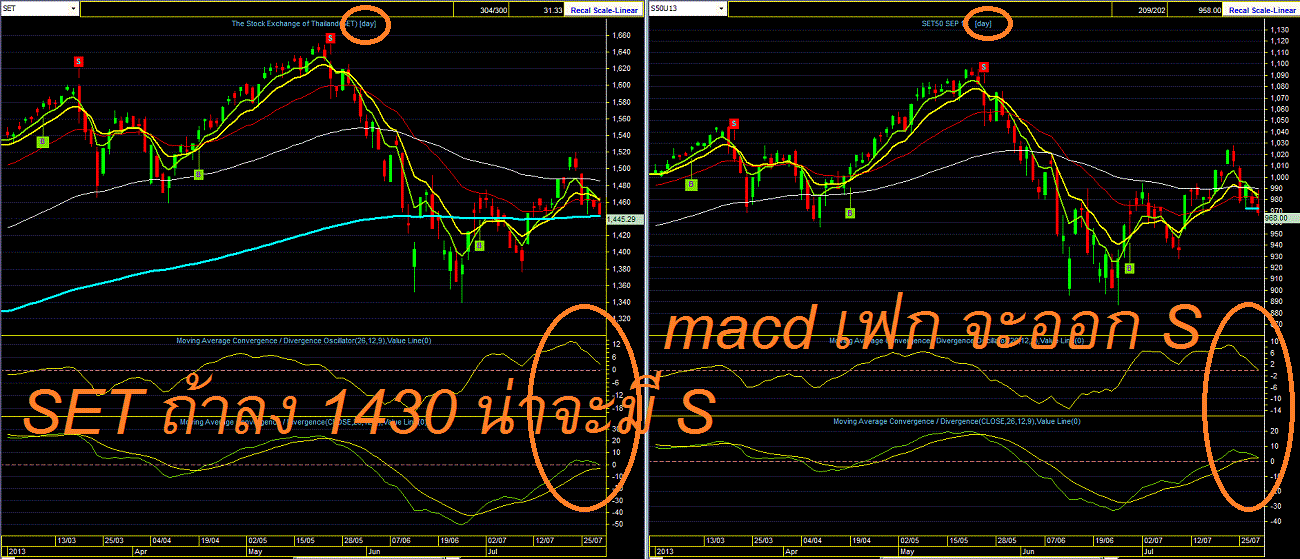Click the green B buy marker in late June on the SET chart
Image resolution: width=1300 pixels, height=559 pixels.
pyautogui.click(x=479, y=245)
